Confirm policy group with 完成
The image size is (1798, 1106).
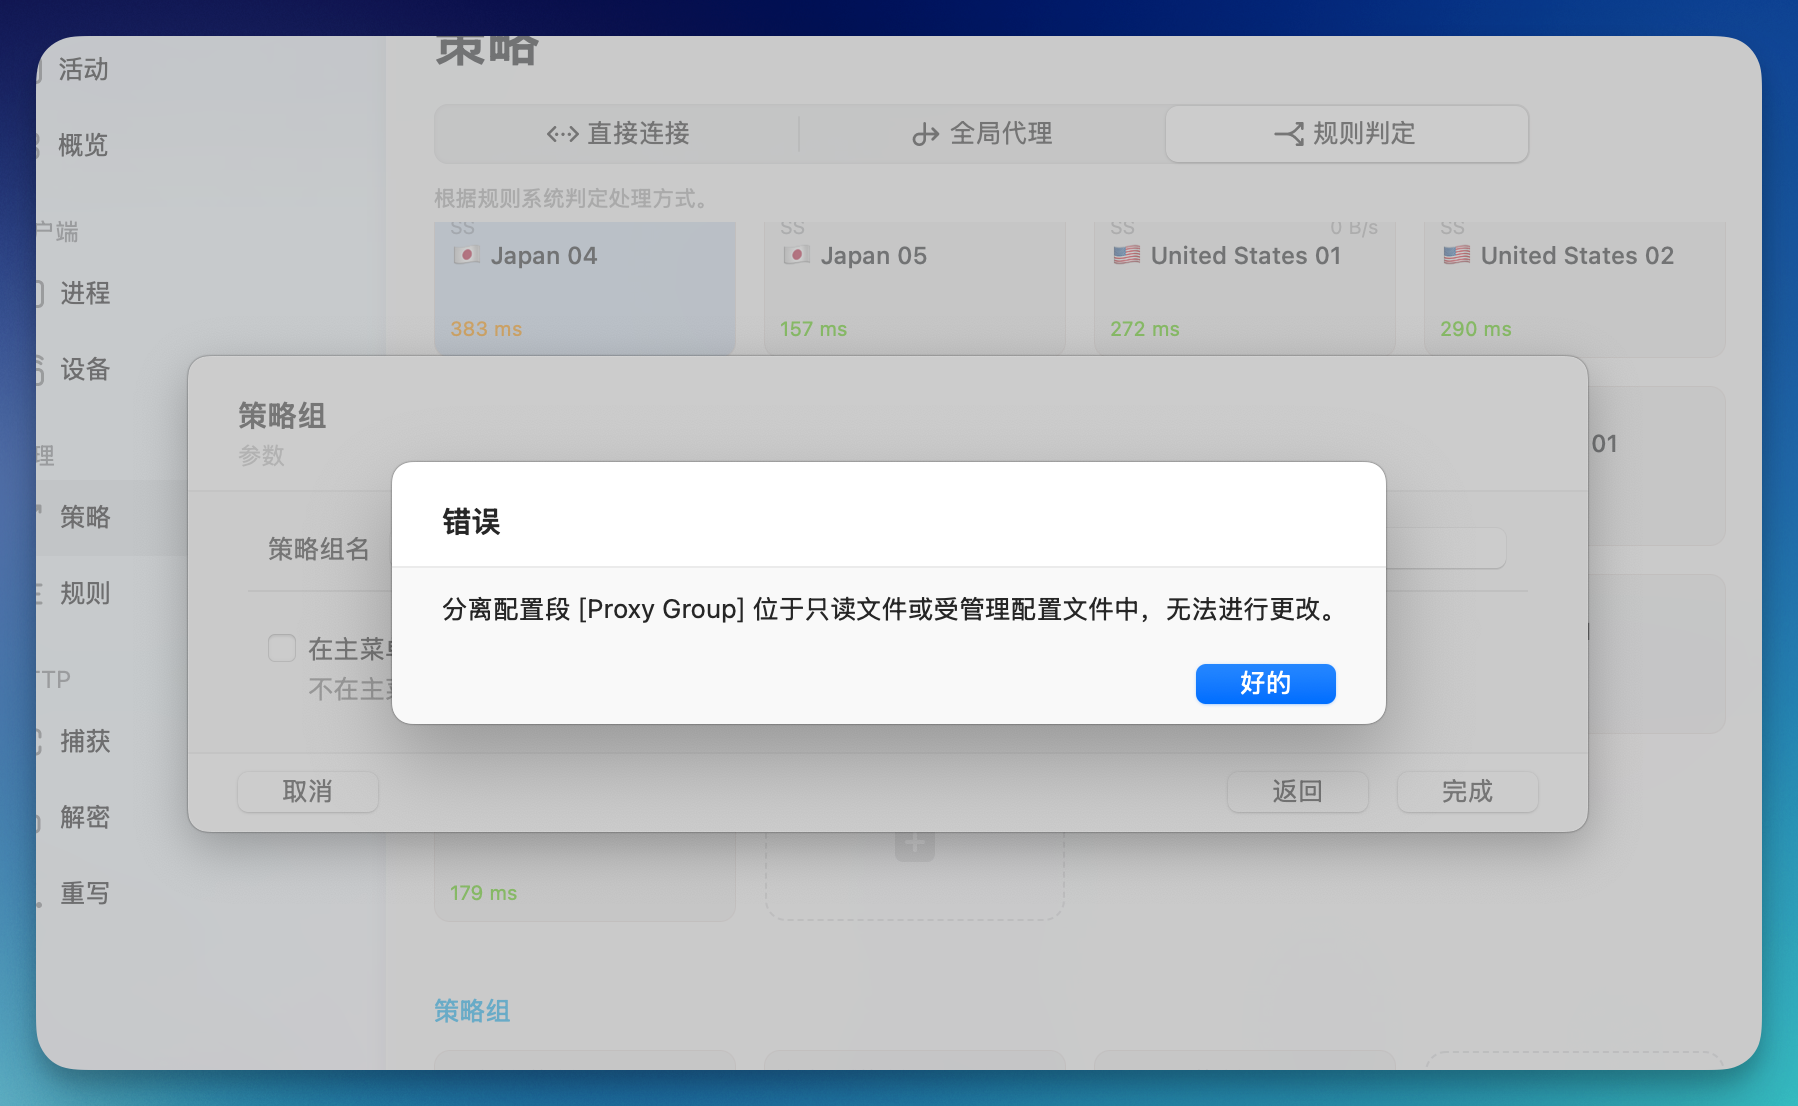pos(1467,791)
